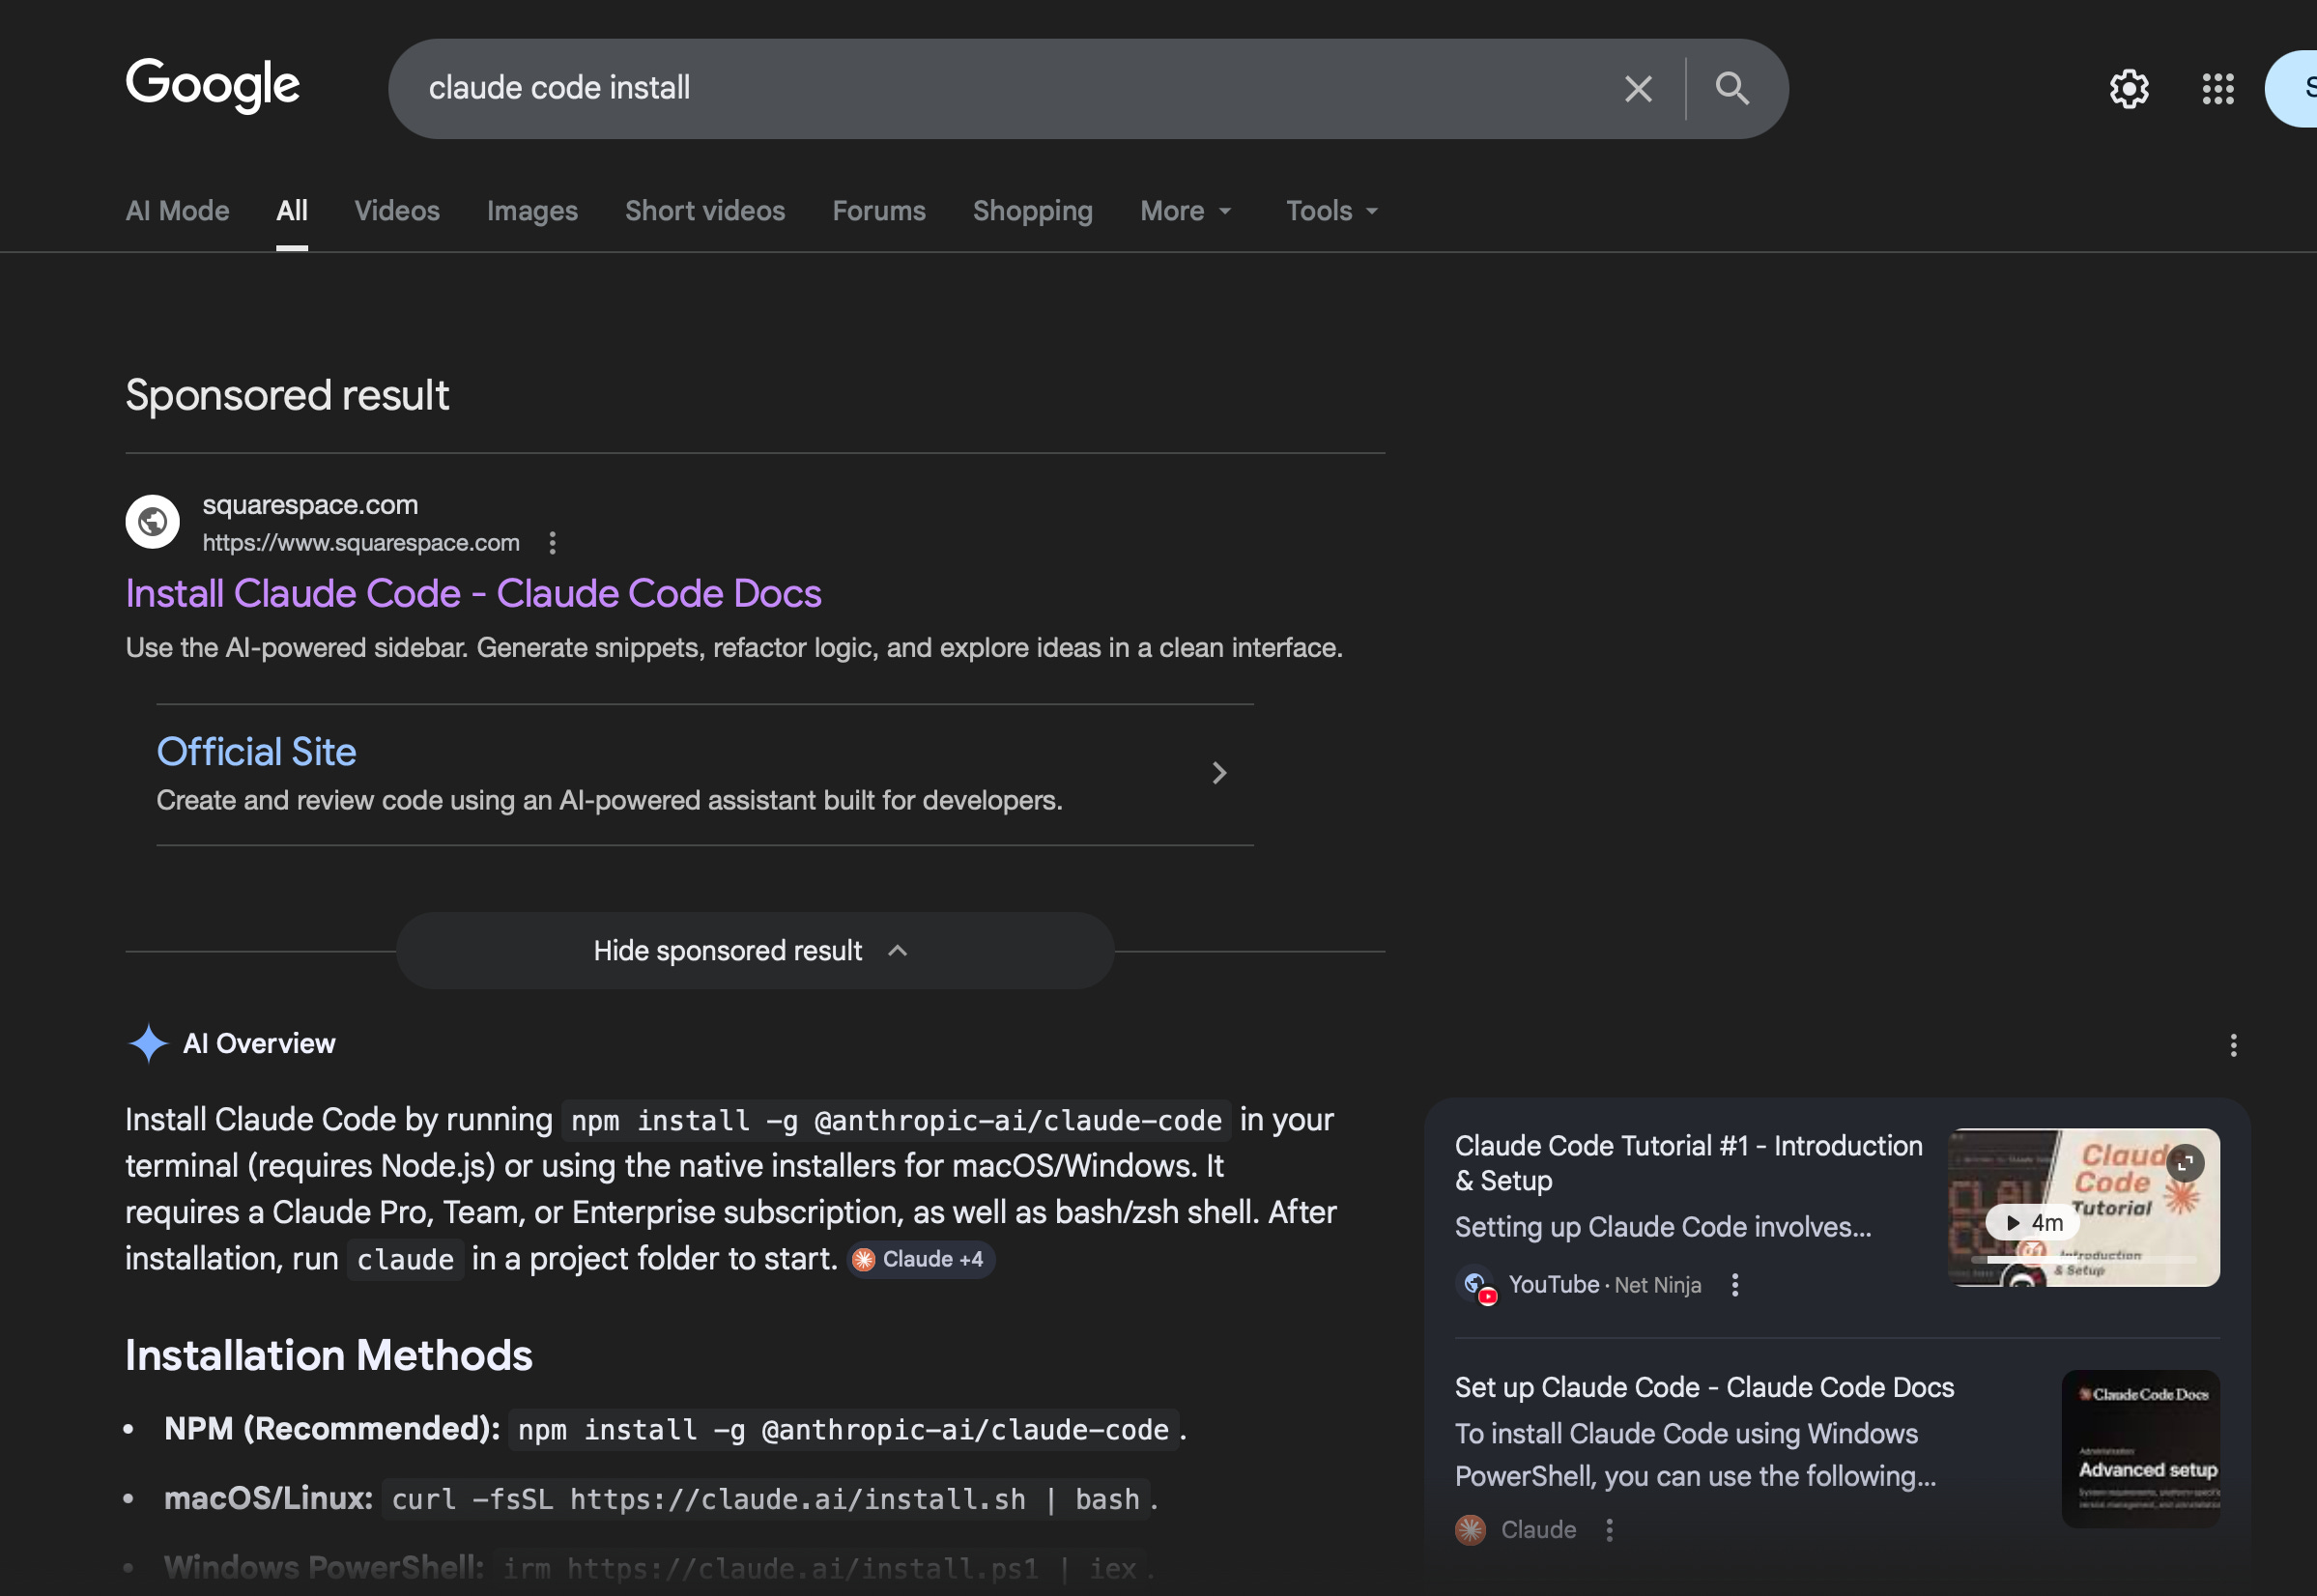
Task: Expand the More search filters dropdown
Action: click(x=1185, y=211)
